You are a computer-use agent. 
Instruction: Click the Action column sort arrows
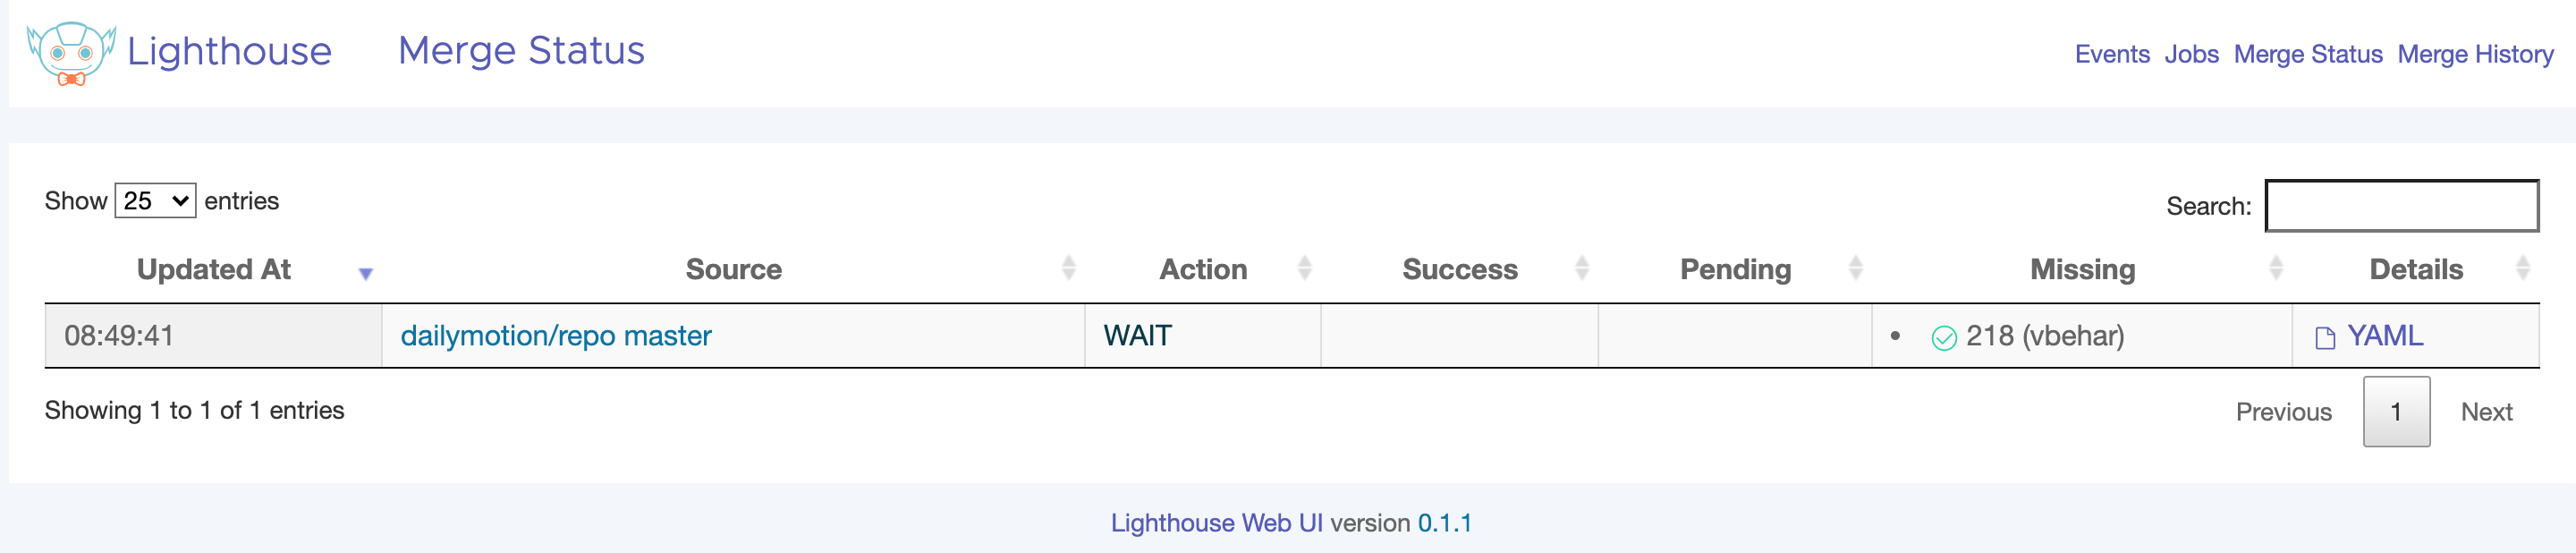coord(1304,268)
